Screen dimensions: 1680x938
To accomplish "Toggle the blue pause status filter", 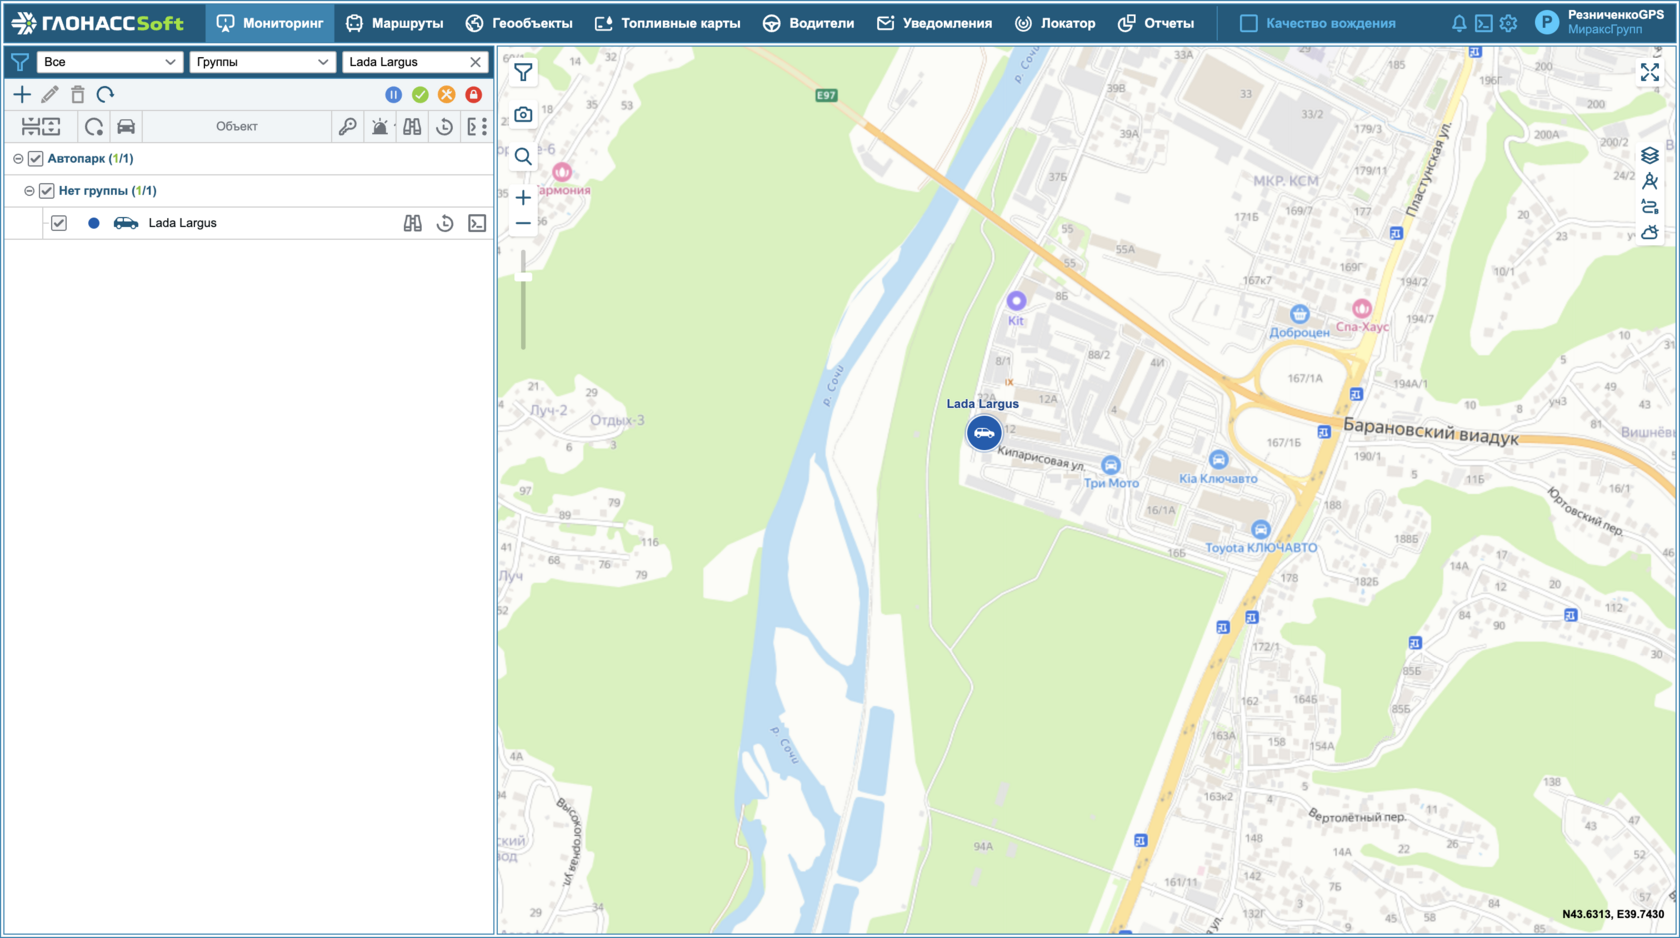I will tap(393, 95).
